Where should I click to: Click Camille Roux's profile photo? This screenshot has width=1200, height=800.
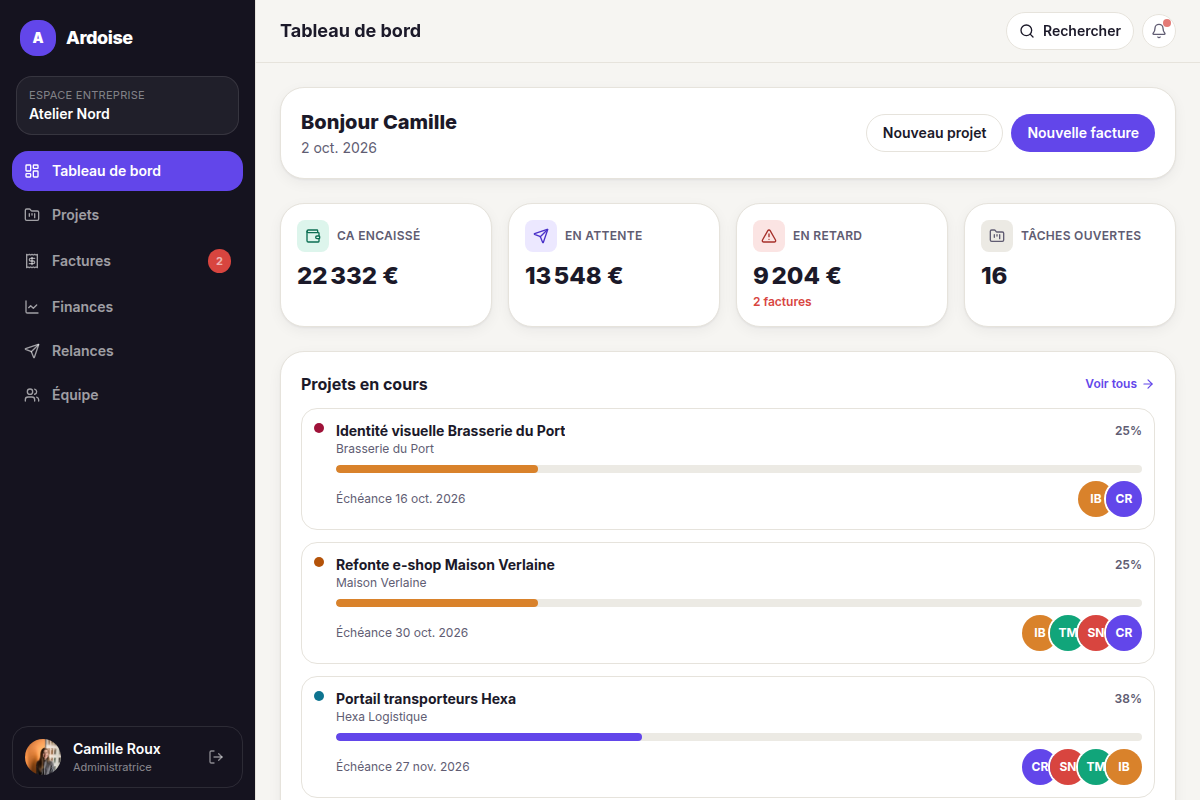click(x=43, y=757)
